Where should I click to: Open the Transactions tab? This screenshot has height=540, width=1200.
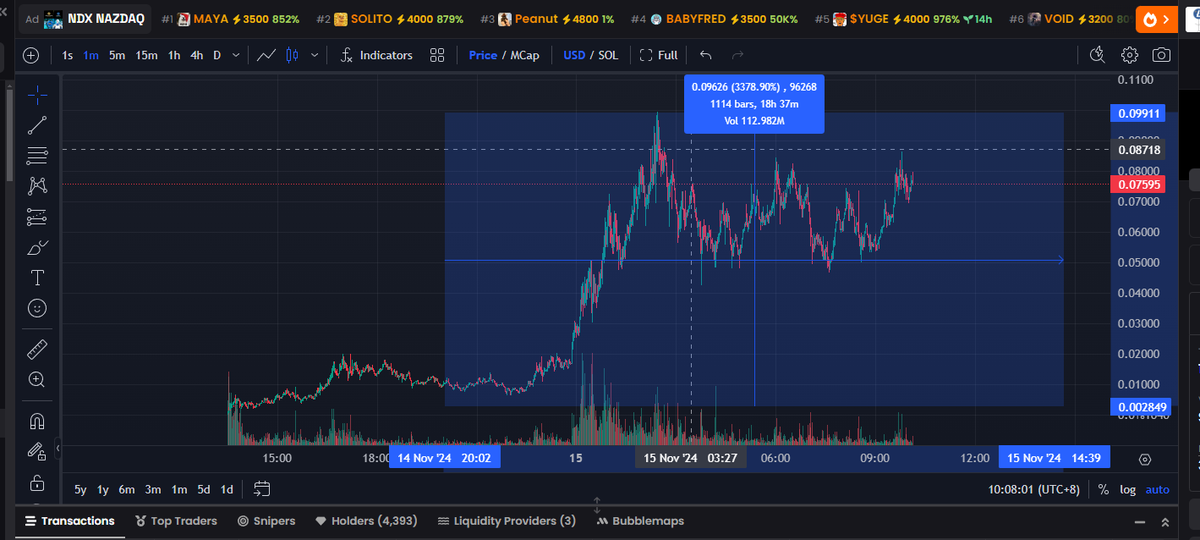click(69, 521)
